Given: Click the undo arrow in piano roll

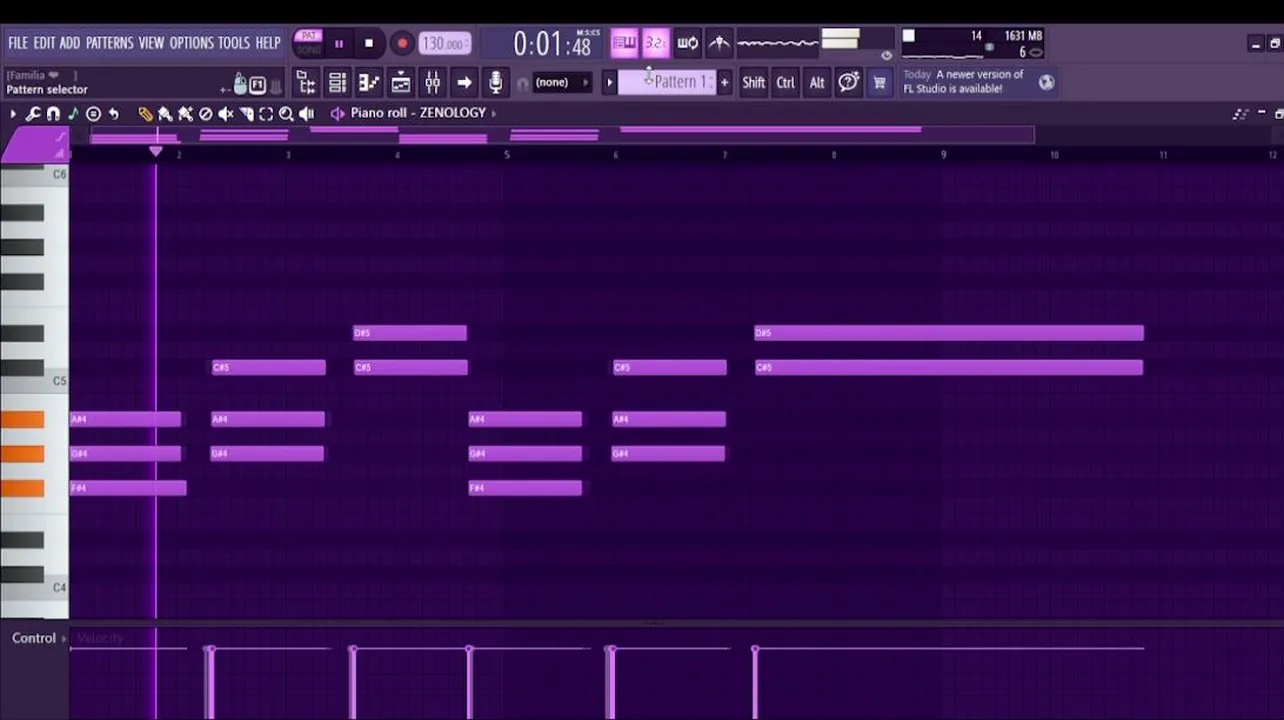Looking at the screenshot, I should click(113, 114).
